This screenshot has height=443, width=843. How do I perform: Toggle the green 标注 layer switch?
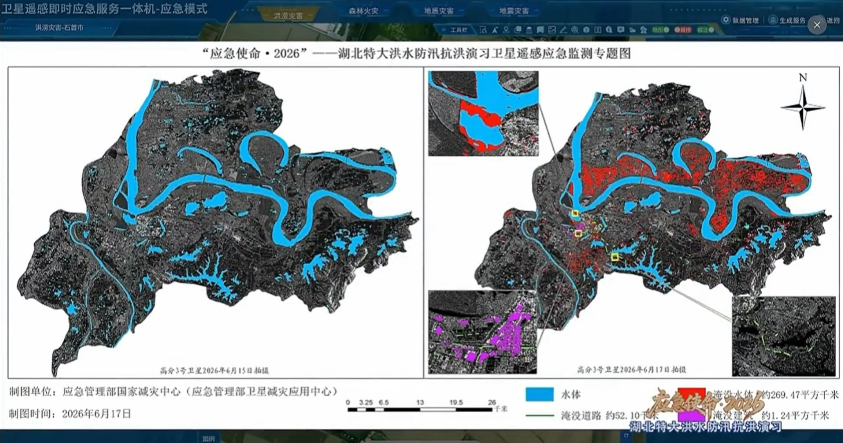pos(705,30)
